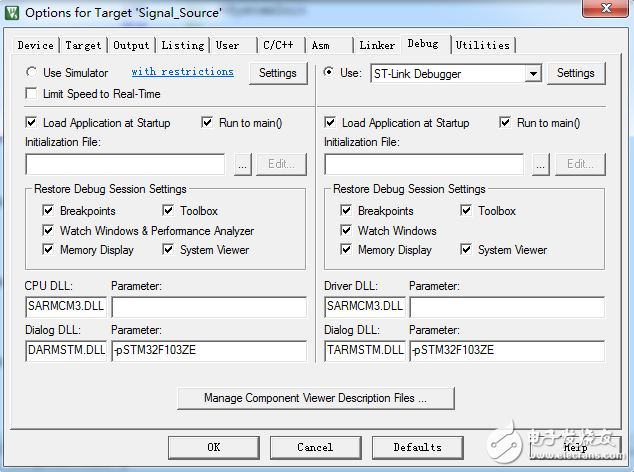The height and width of the screenshot is (472, 634).
Task: Click the CPU DLL Parameter field
Action: (209, 307)
